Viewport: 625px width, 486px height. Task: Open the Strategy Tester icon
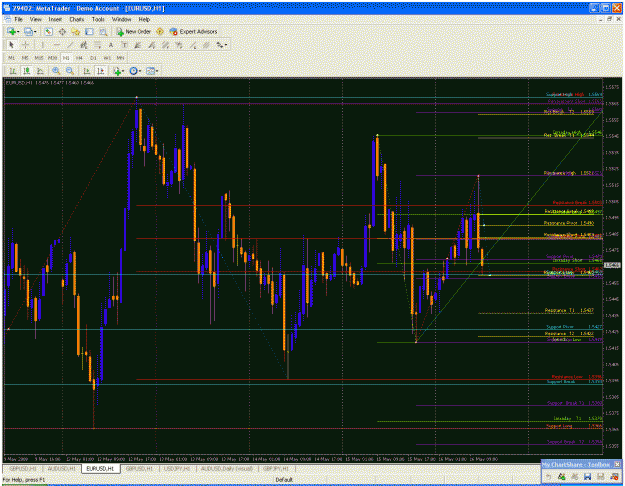[103, 31]
